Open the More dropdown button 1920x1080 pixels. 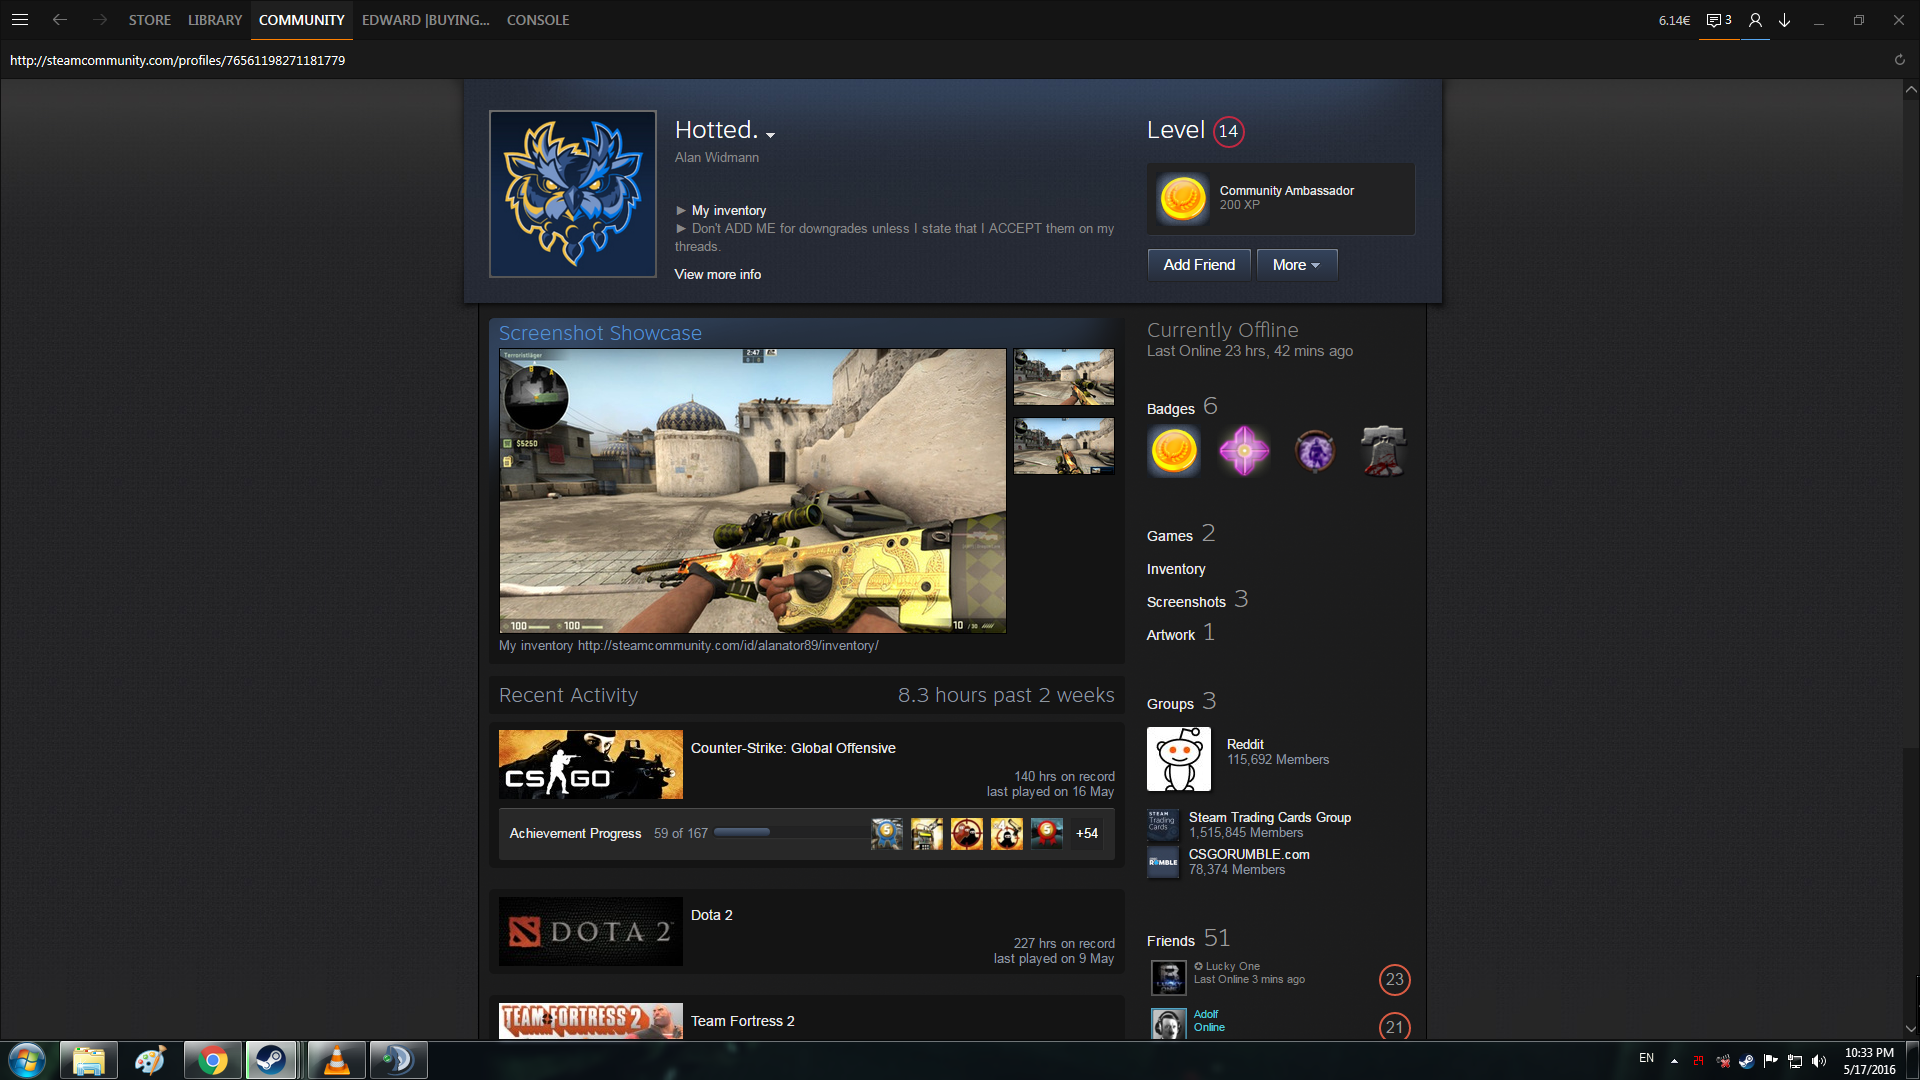coord(1296,265)
